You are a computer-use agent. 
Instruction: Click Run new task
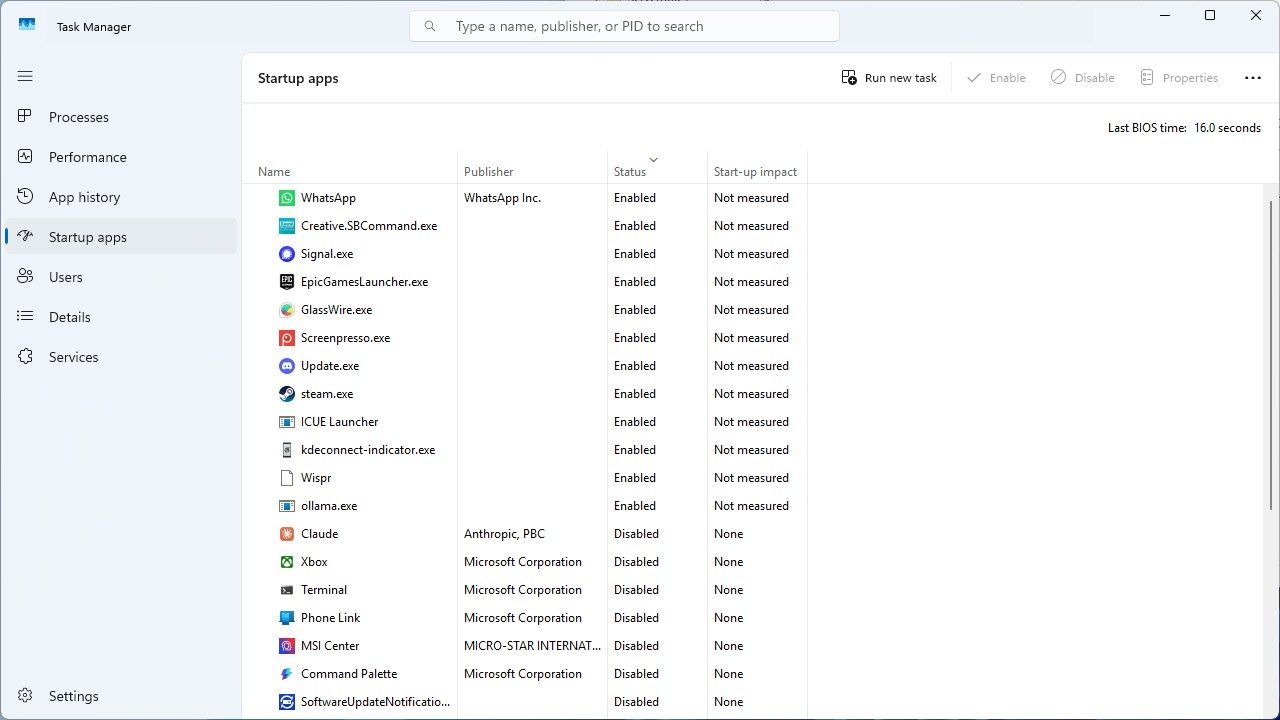coord(889,78)
